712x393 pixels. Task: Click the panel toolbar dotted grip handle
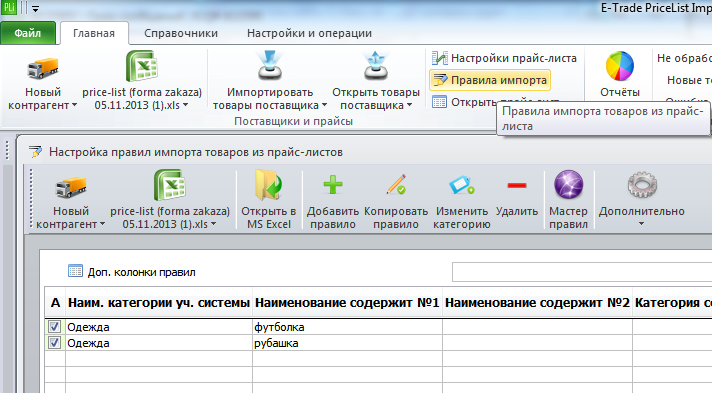click(31, 198)
